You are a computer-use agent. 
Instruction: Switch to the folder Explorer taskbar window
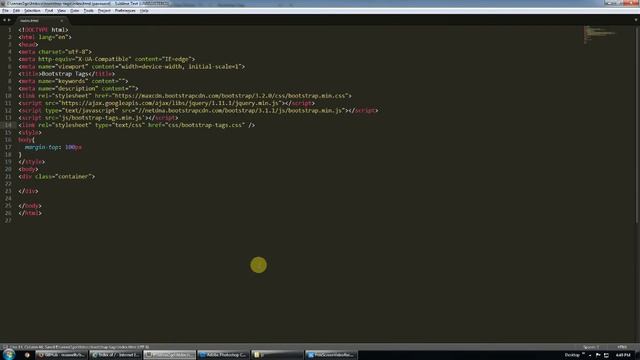coord(277,355)
